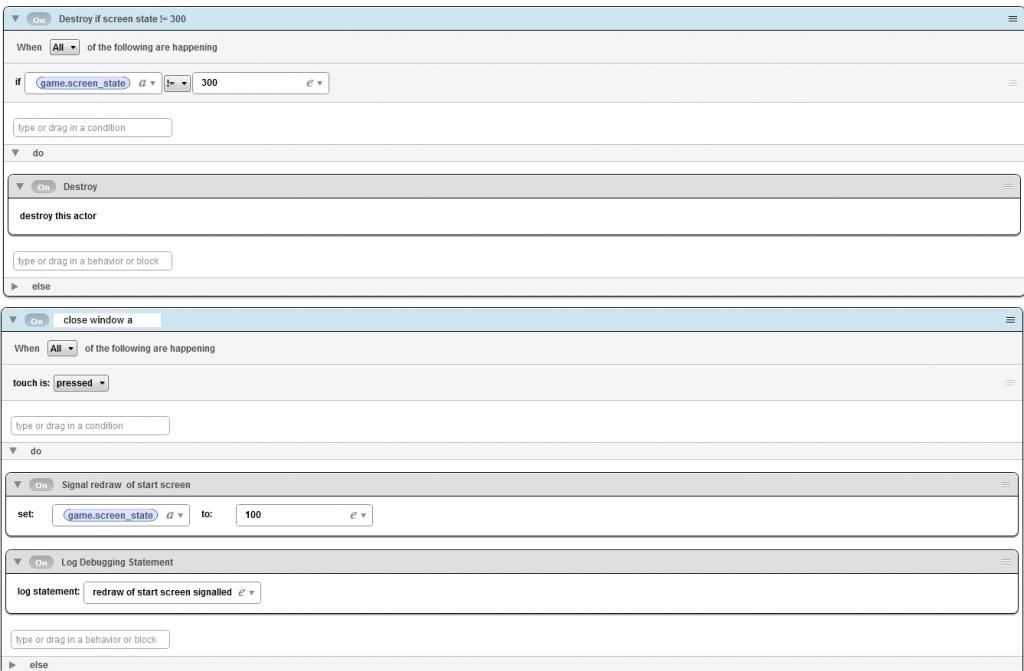
Task: Collapse the do section of close window rule
Action: click(x=15, y=451)
